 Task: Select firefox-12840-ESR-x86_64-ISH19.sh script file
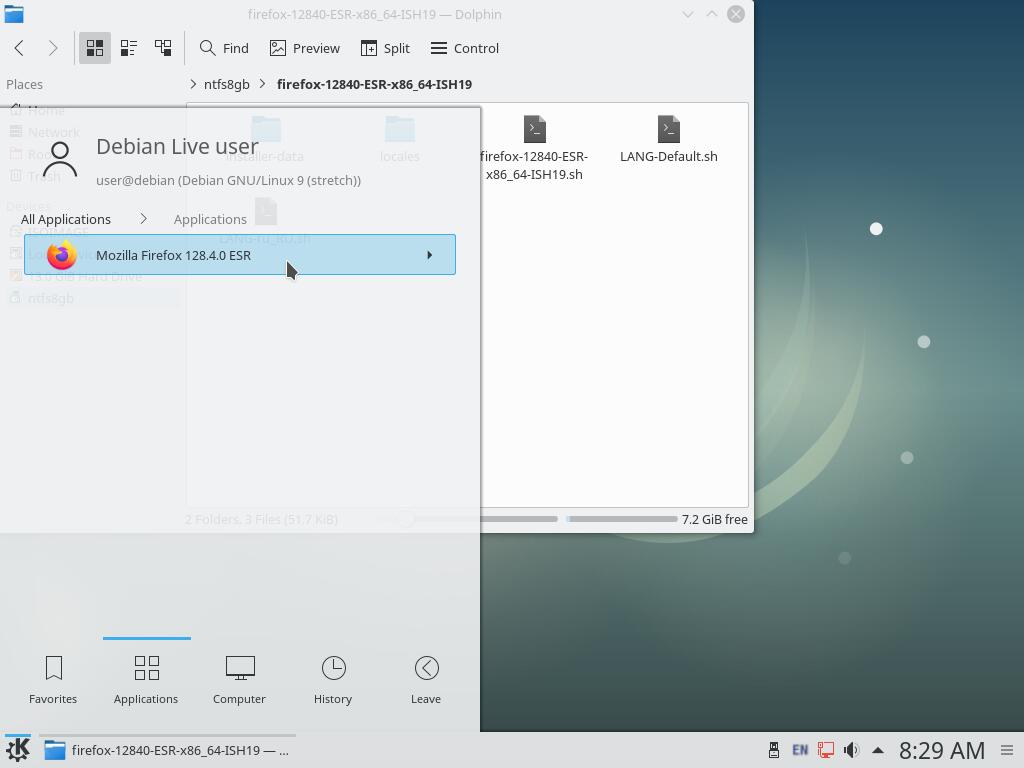[x=534, y=148]
